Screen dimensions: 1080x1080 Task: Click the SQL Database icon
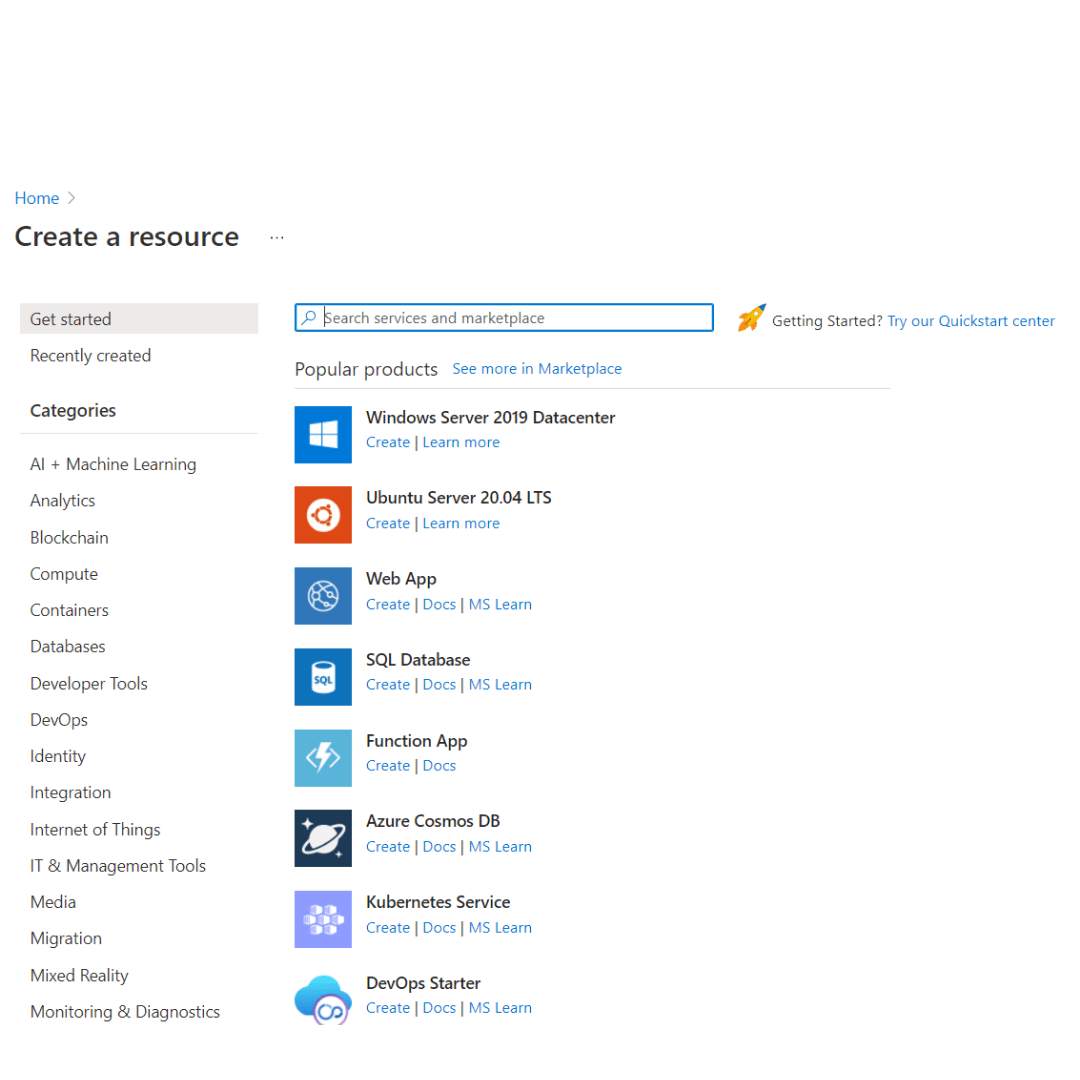coord(323,677)
